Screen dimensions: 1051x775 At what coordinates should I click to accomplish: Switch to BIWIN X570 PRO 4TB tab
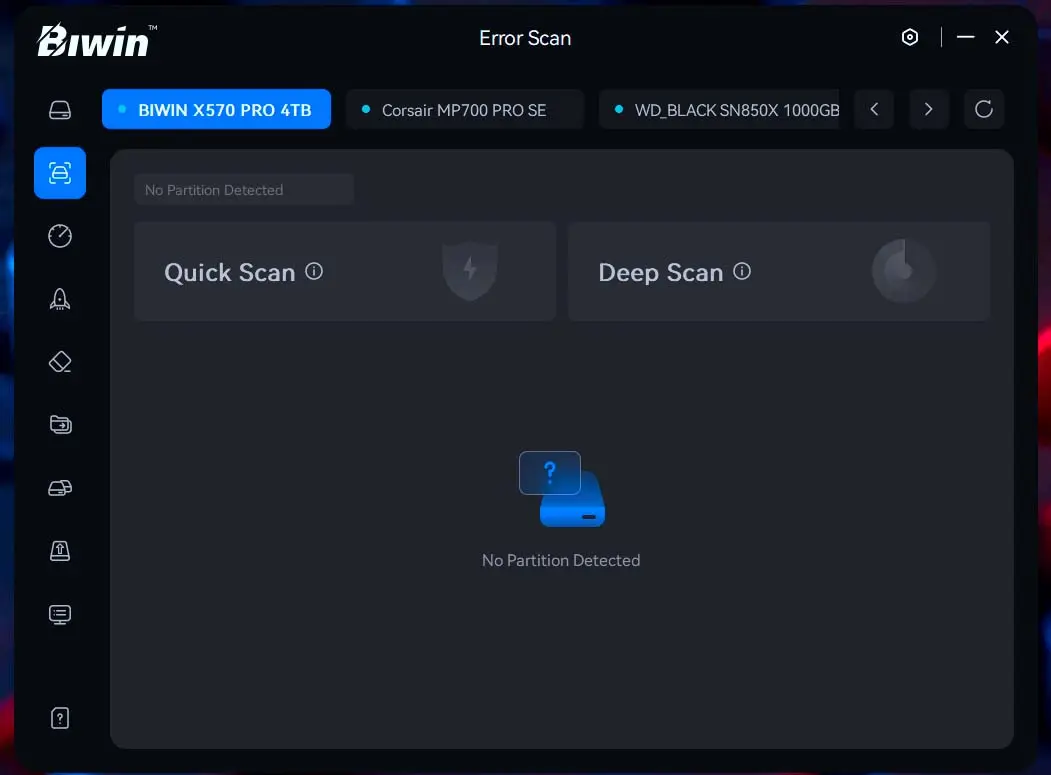point(216,110)
